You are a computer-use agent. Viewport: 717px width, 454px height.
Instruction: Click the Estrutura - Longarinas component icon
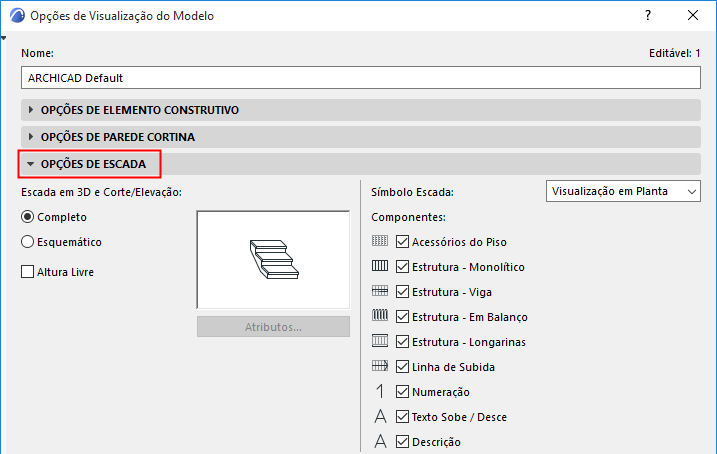pos(380,341)
